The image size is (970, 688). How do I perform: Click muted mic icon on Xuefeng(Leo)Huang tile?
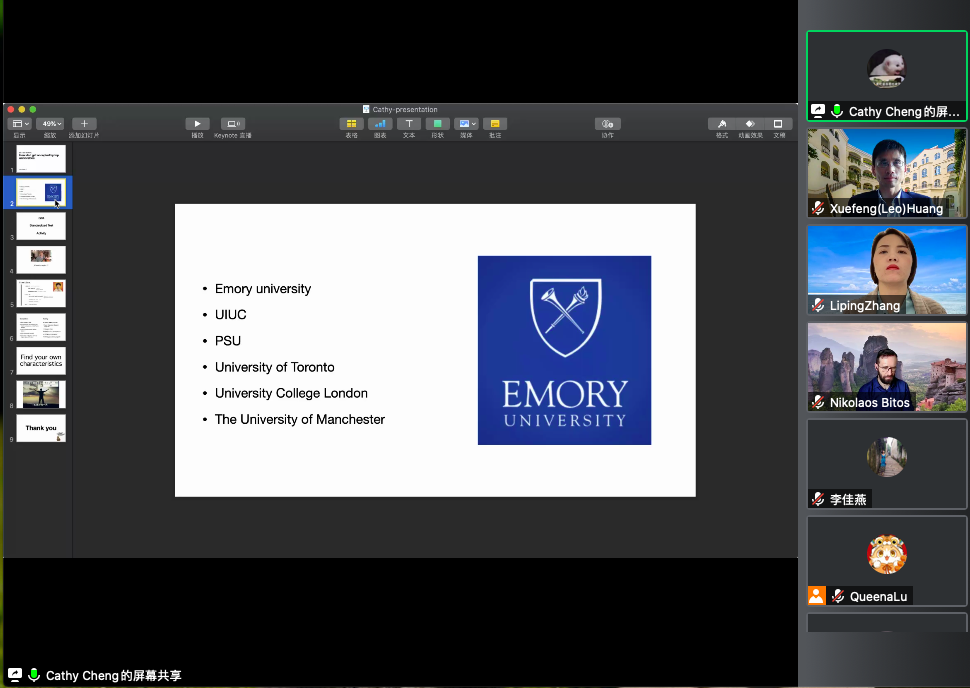click(818, 209)
